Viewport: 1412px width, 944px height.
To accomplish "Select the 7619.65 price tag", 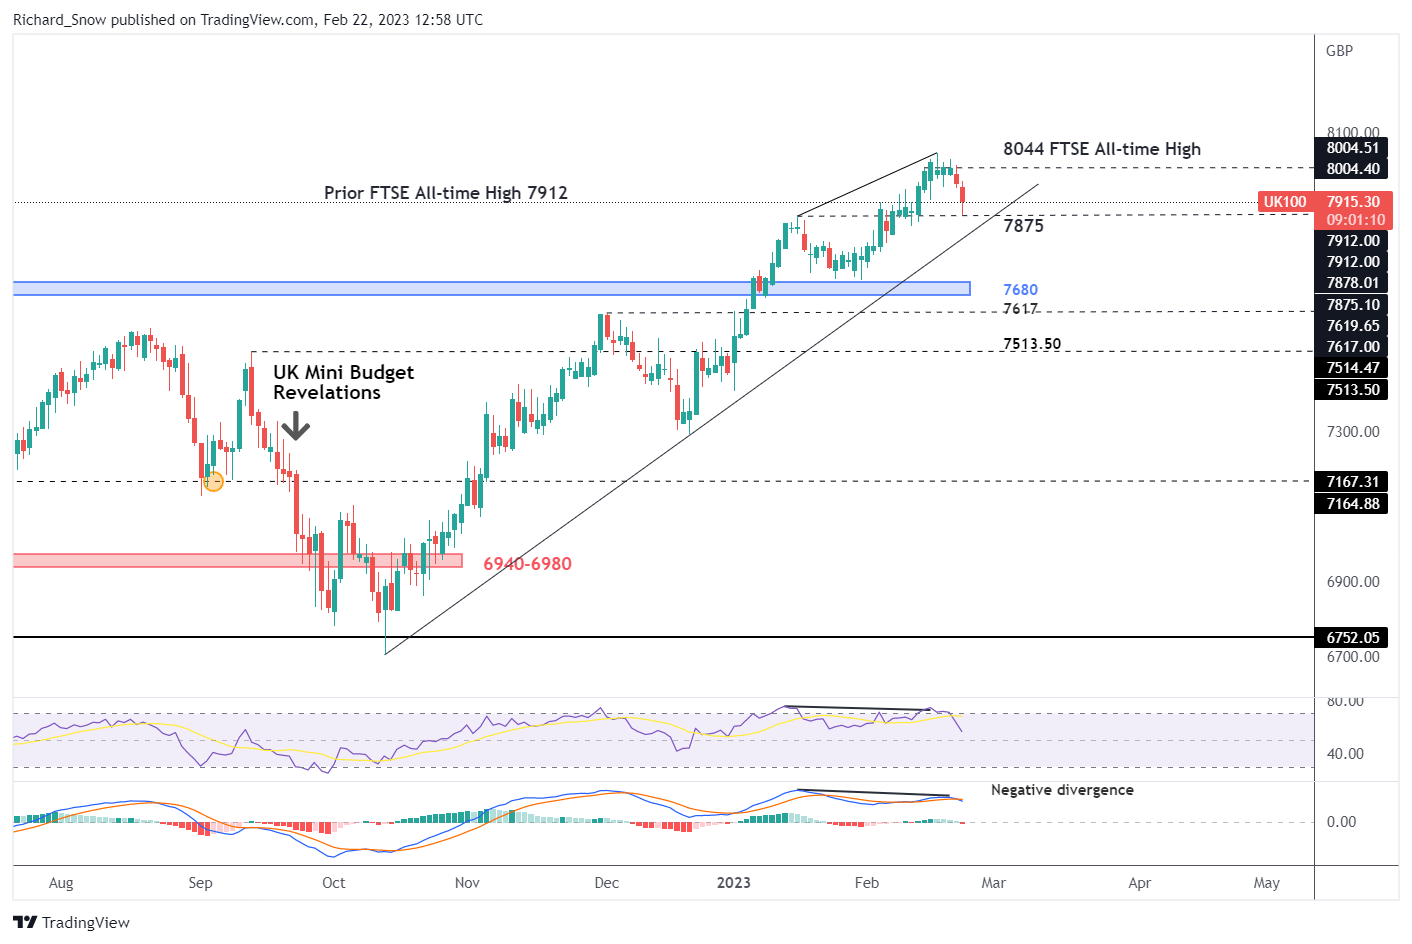I will pyautogui.click(x=1353, y=326).
